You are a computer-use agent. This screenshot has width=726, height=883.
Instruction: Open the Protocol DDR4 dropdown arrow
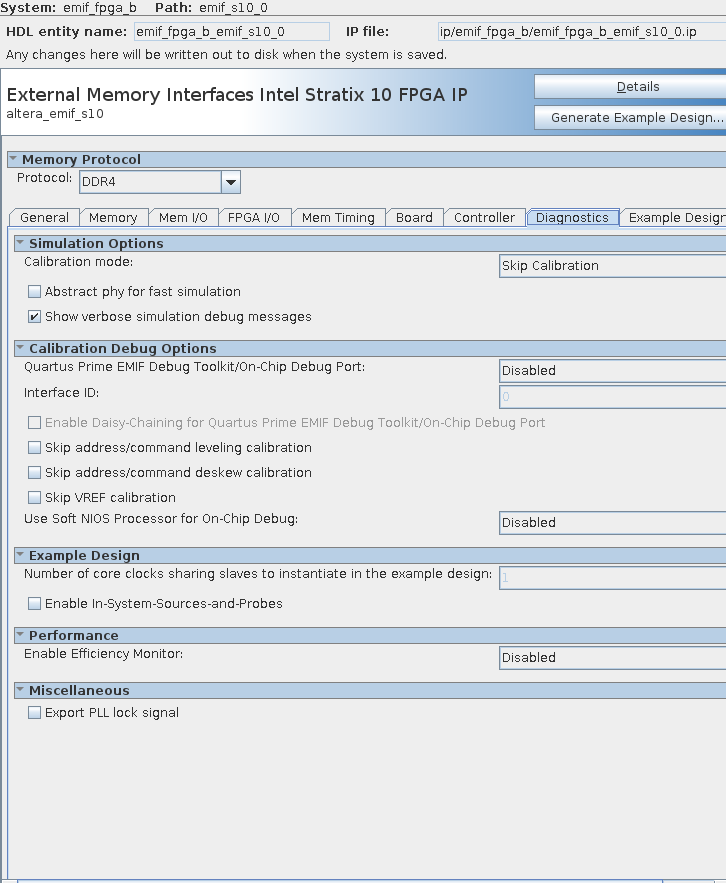point(230,182)
